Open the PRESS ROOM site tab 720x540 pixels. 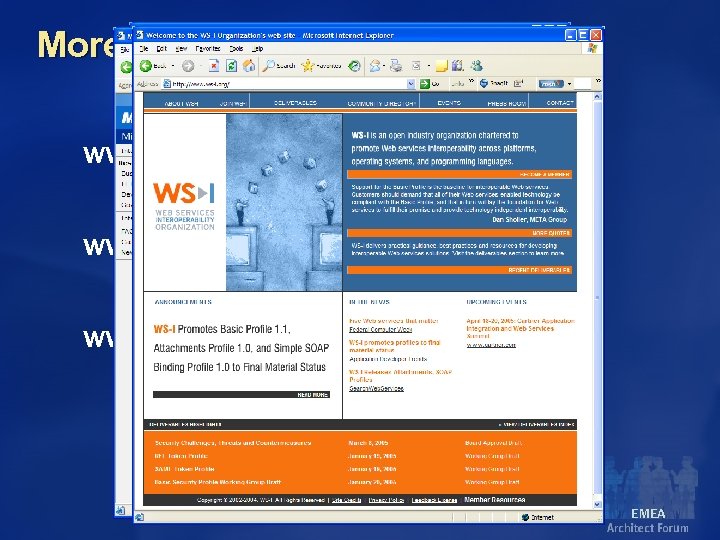(506, 103)
